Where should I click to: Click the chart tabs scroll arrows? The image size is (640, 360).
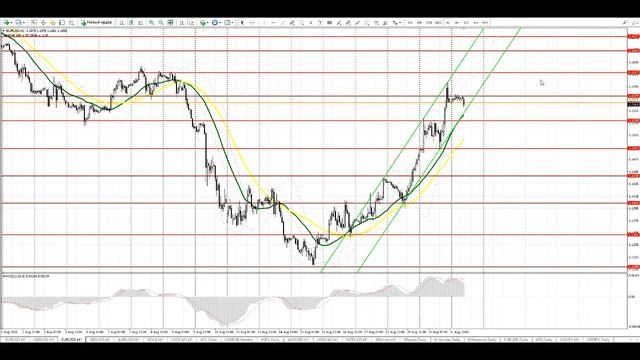click(635, 340)
